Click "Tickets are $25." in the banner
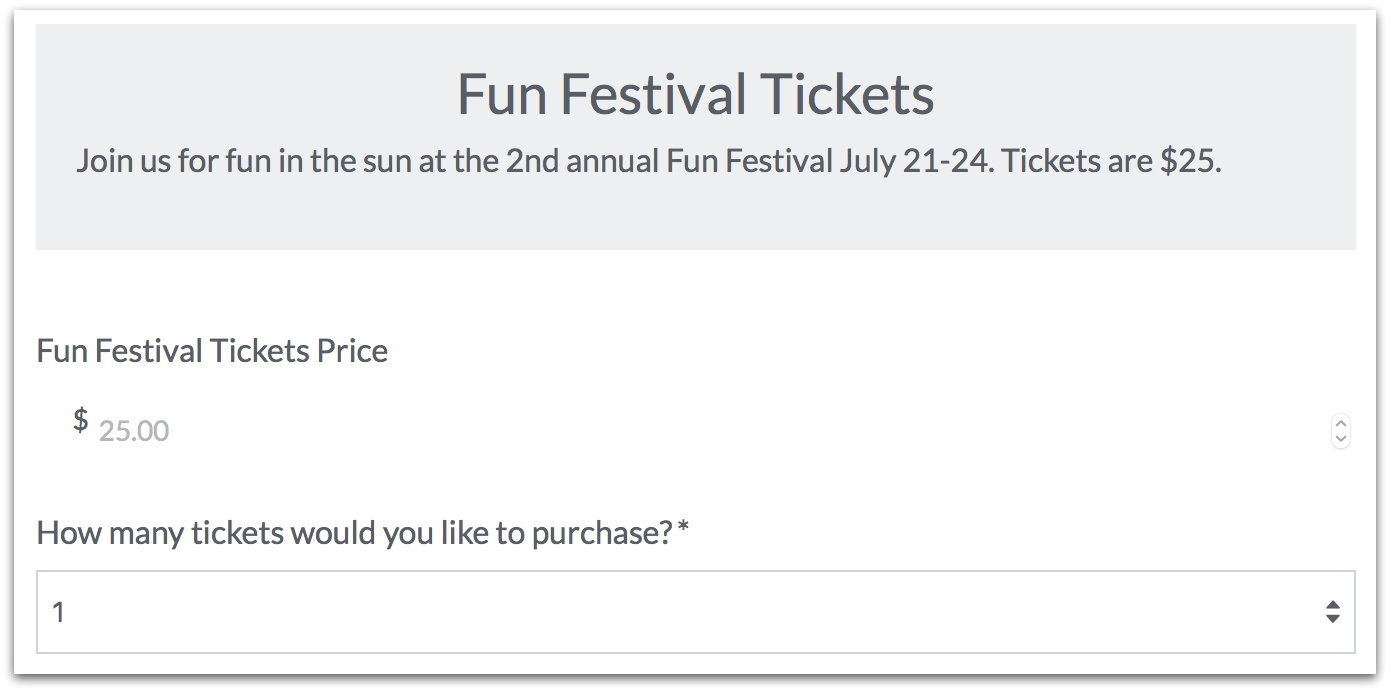1390x692 pixels. [1111, 161]
